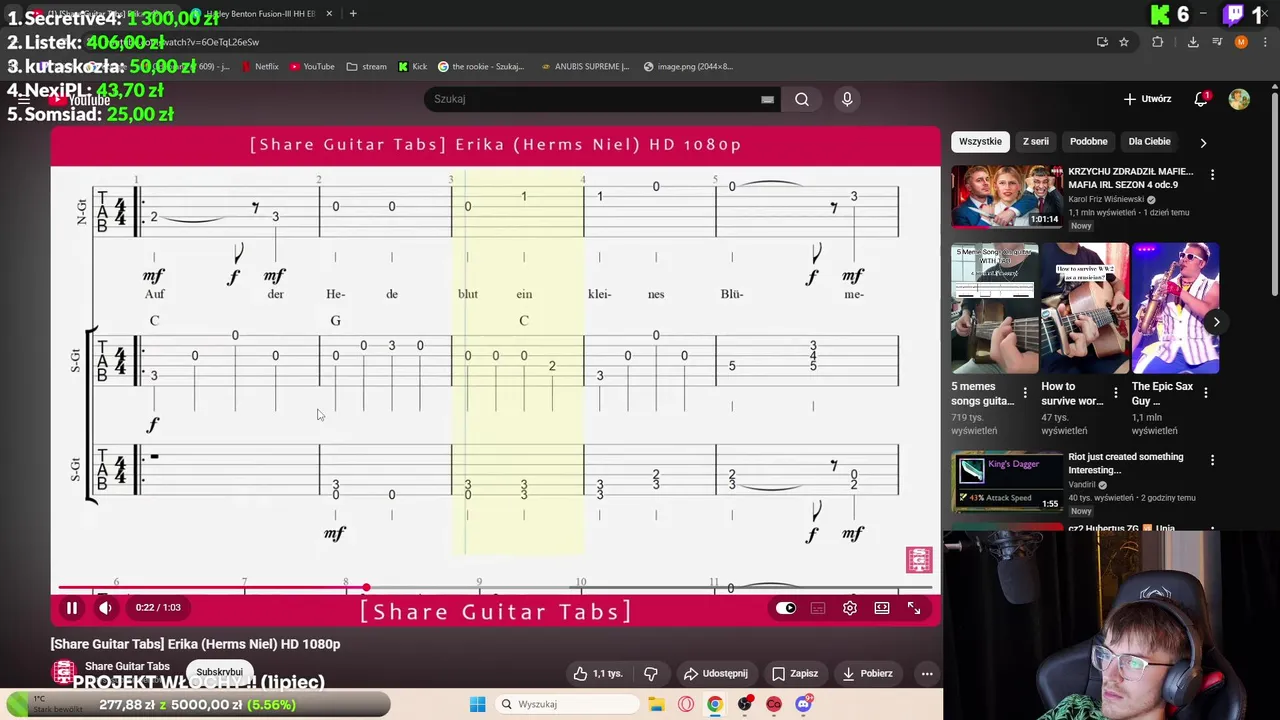
Task: Open the media controls icon in toolbar
Action: [x=1217, y=42]
